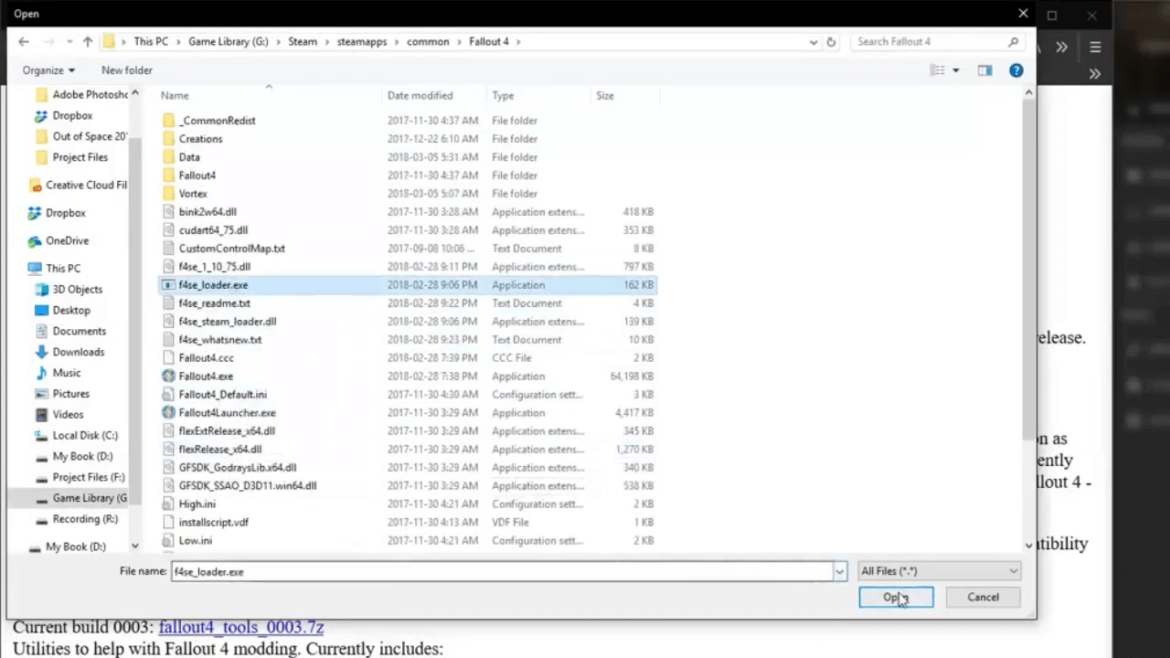The height and width of the screenshot is (658, 1170).
Task: Navigate to Steam in the address bar
Action: pos(302,41)
